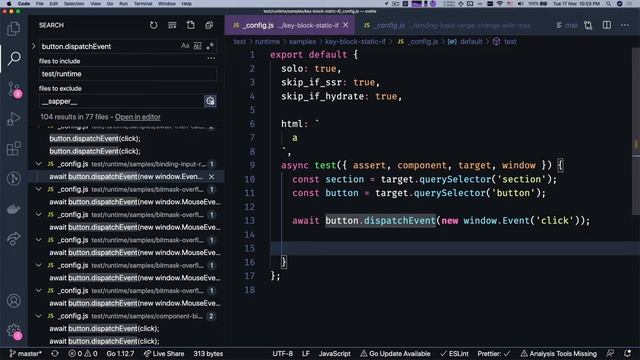Open the Live Share activity bar view
The image size is (640, 360).
click(x=14, y=239)
